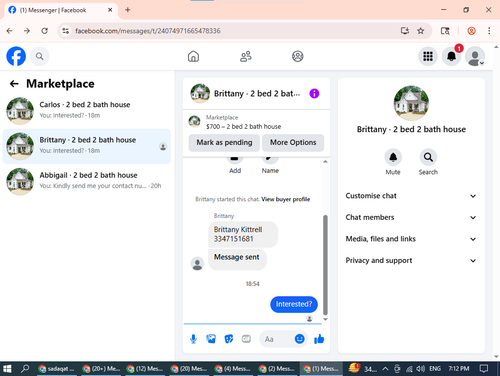Click the large house photo in the info panel
Screen dimensions: 500x376
(411, 103)
